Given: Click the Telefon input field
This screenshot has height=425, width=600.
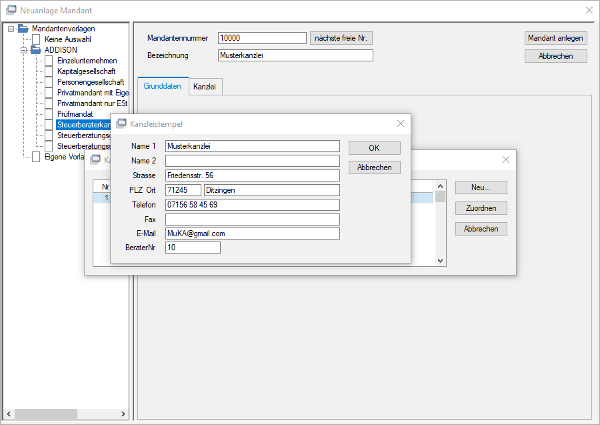Looking at the screenshot, I should [252, 205].
